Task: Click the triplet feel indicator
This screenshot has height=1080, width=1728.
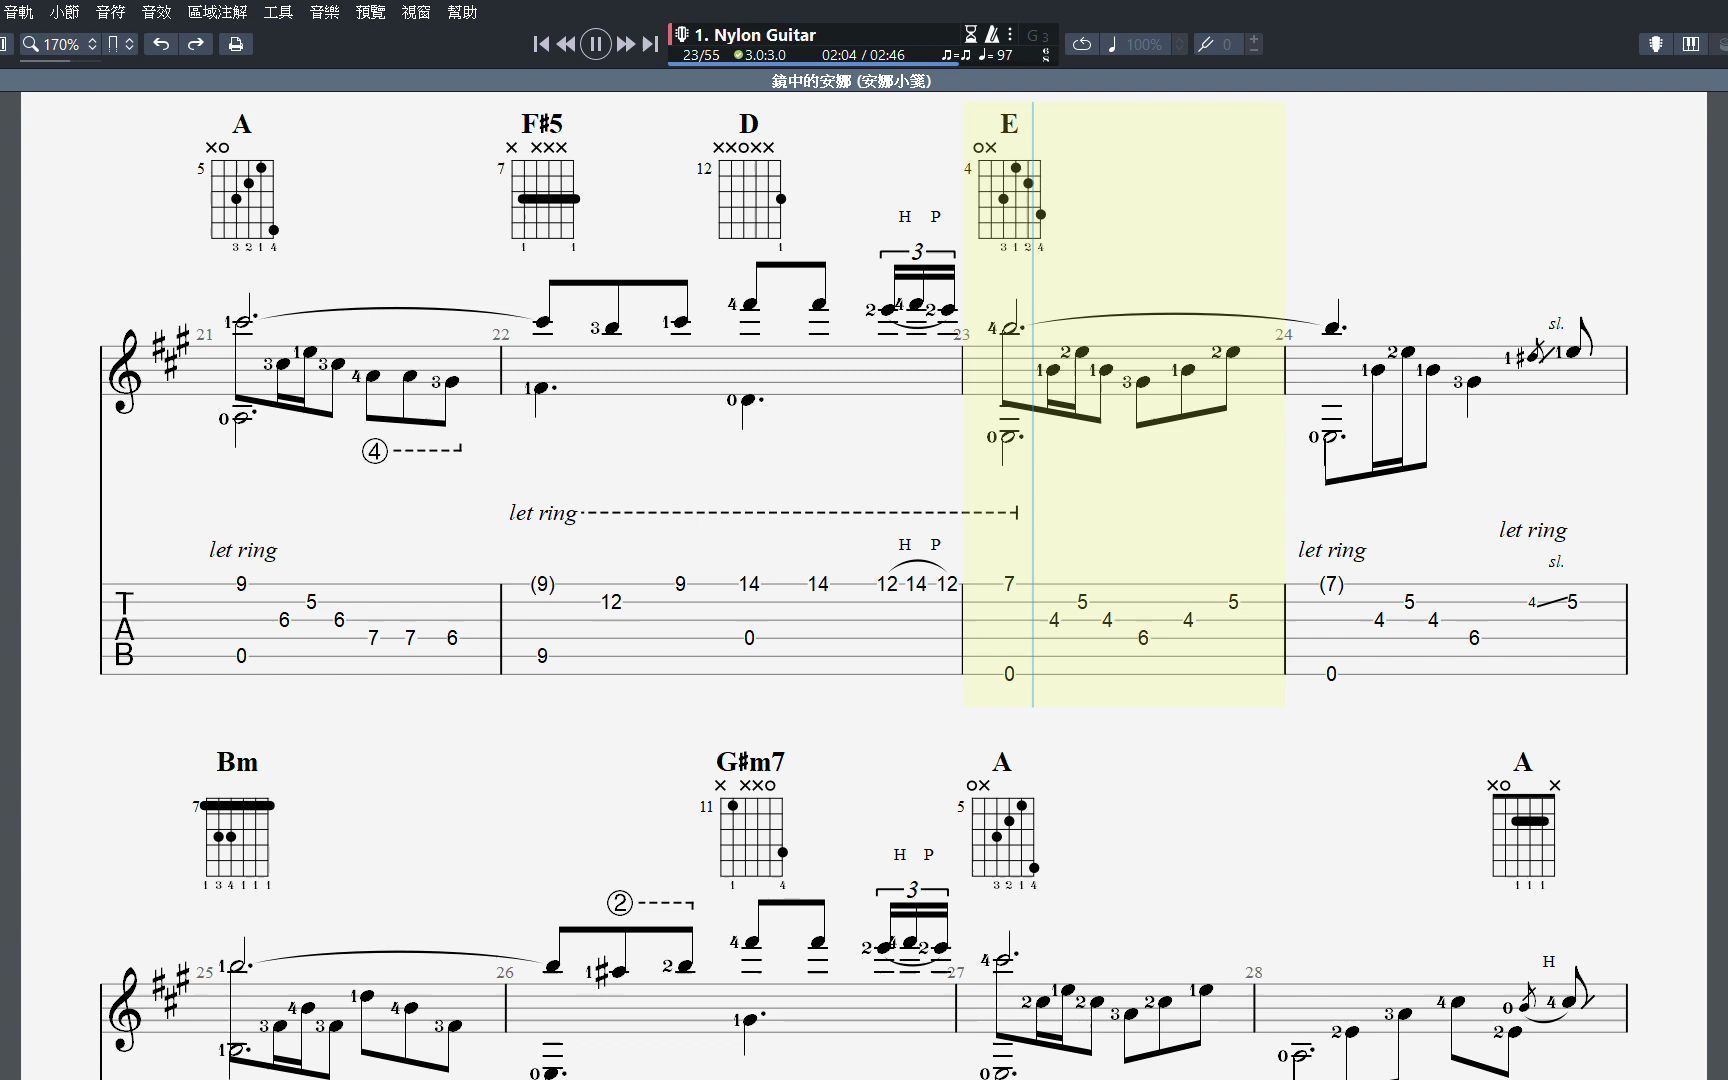Action: coord(956,55)
